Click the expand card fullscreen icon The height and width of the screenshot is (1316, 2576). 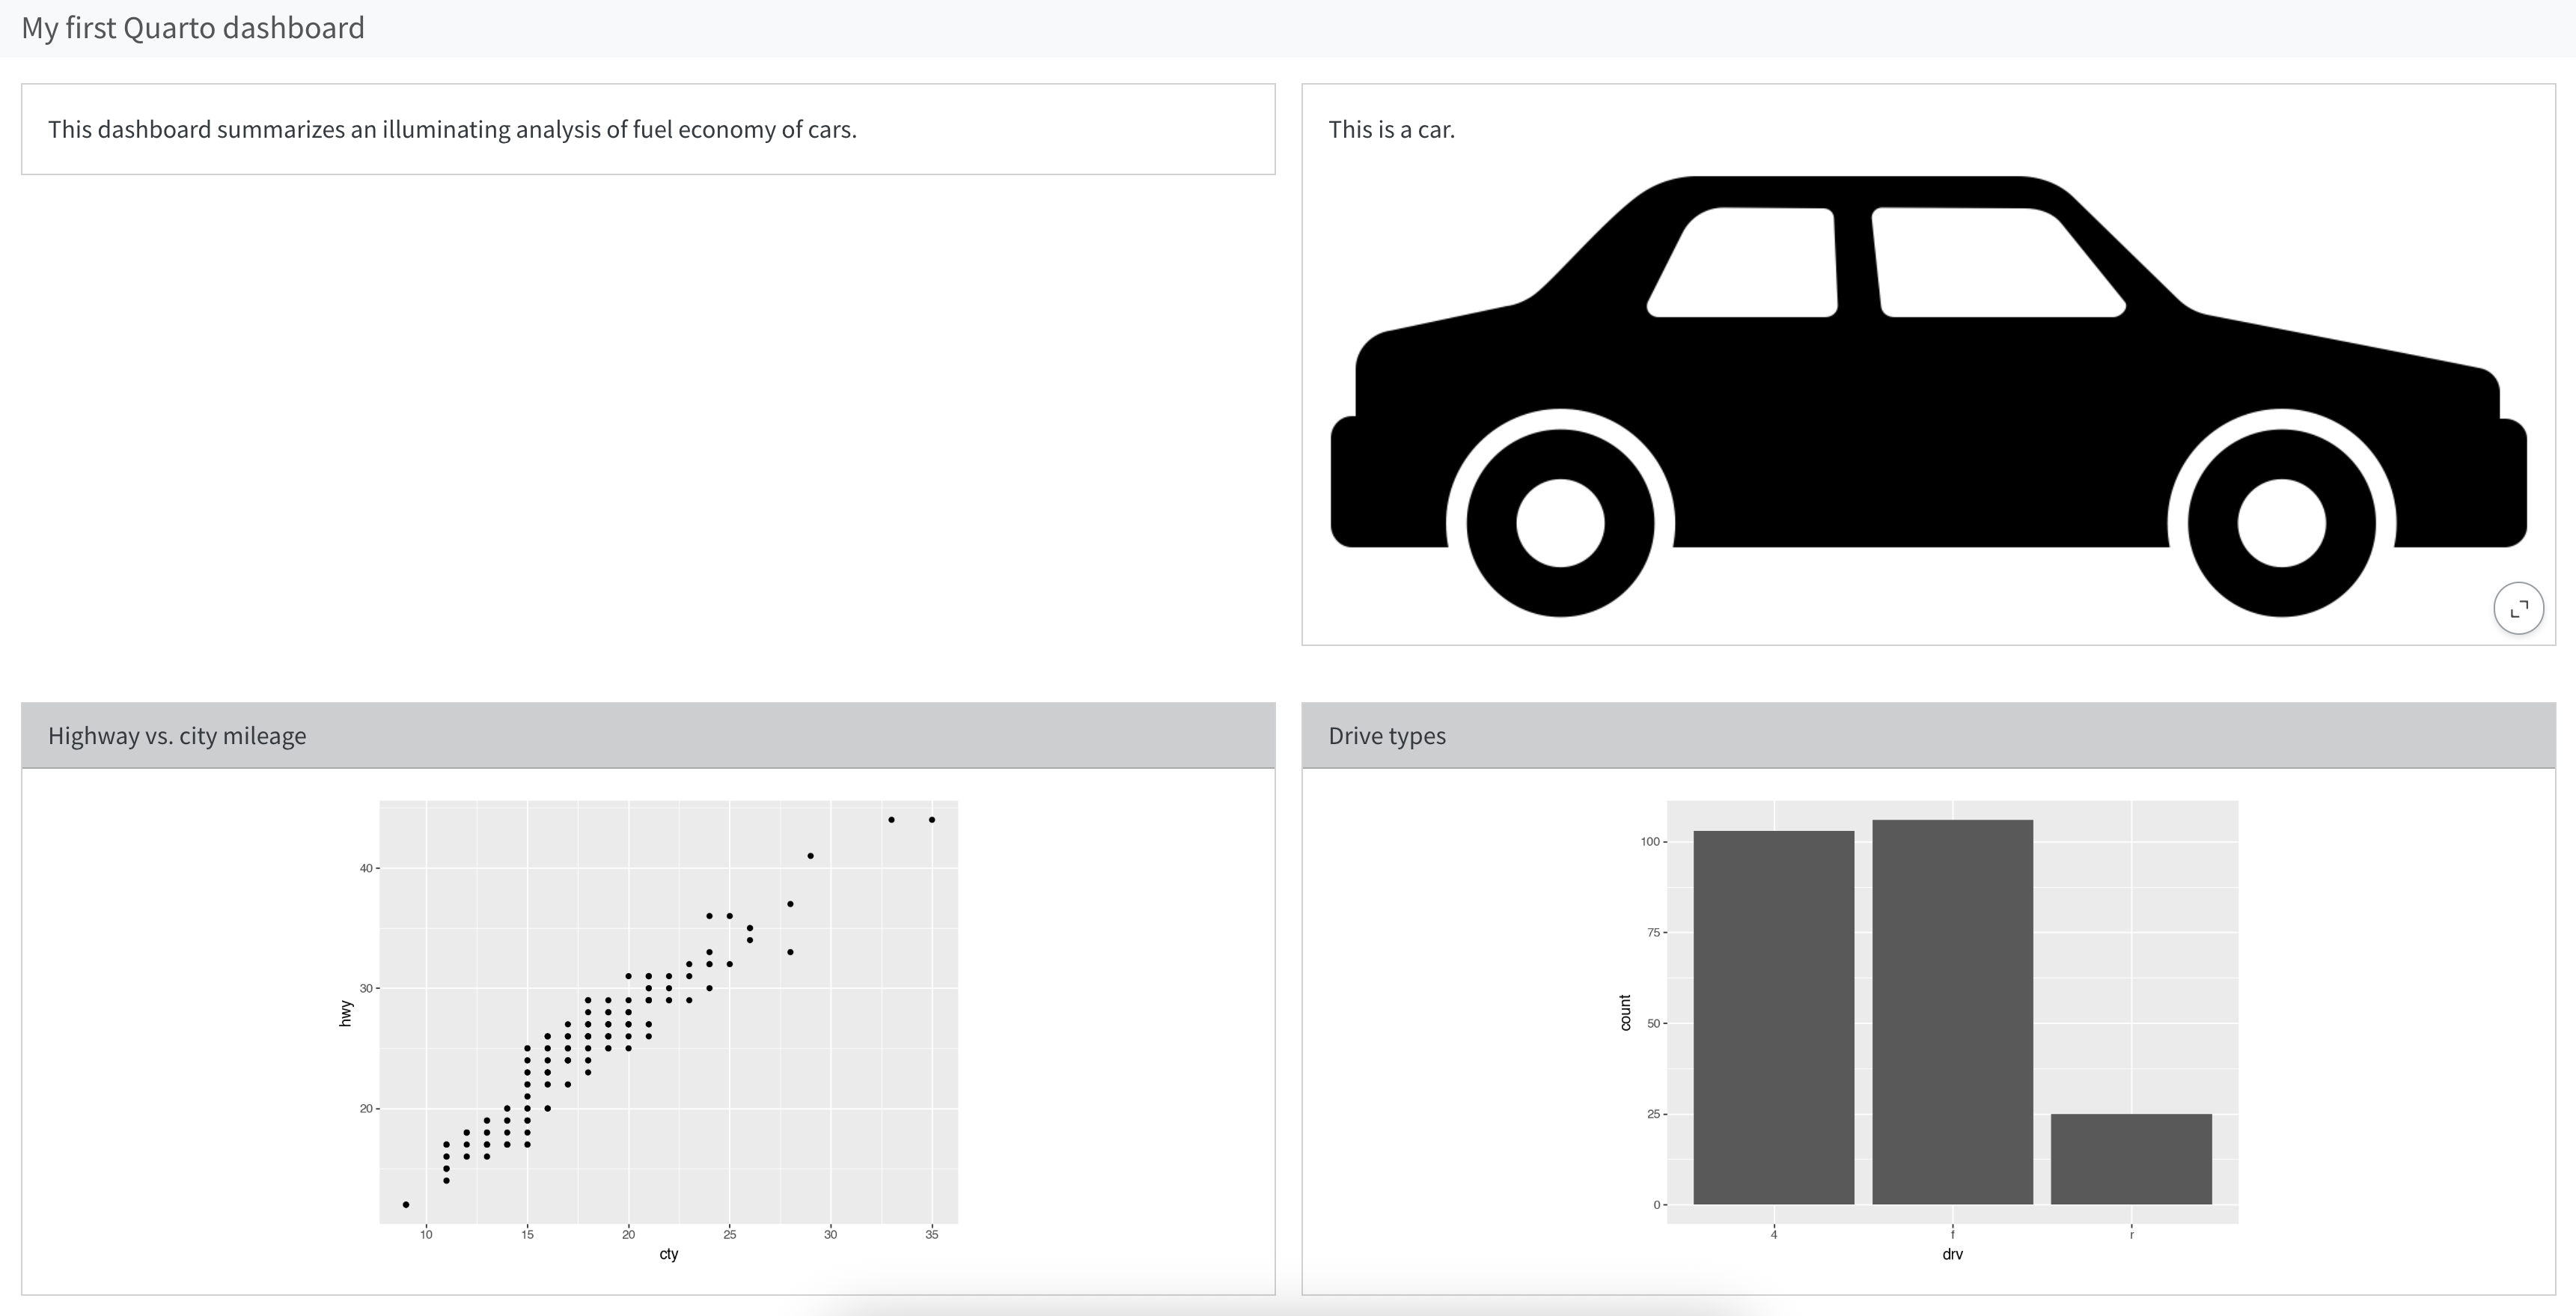point(2518,608)
